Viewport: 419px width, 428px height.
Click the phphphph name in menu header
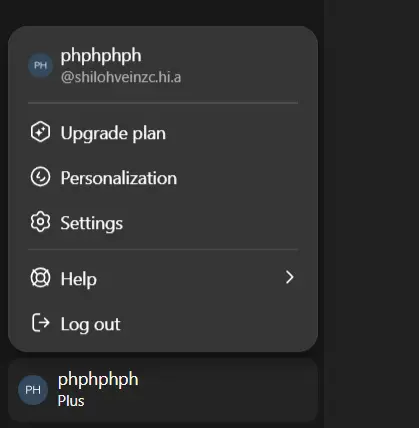click(101, 56)
